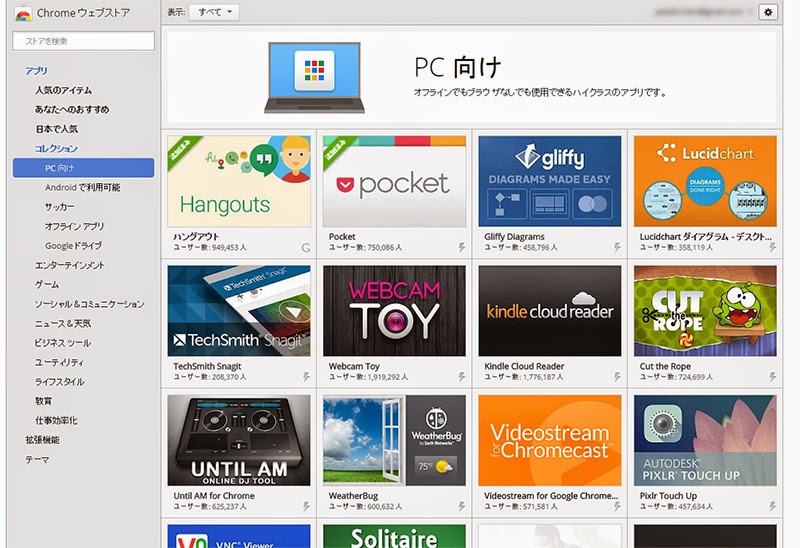Viewport: 800px width, 548px height.
Task: Open オフライン アプリ collection
Action: click(74, 226)
